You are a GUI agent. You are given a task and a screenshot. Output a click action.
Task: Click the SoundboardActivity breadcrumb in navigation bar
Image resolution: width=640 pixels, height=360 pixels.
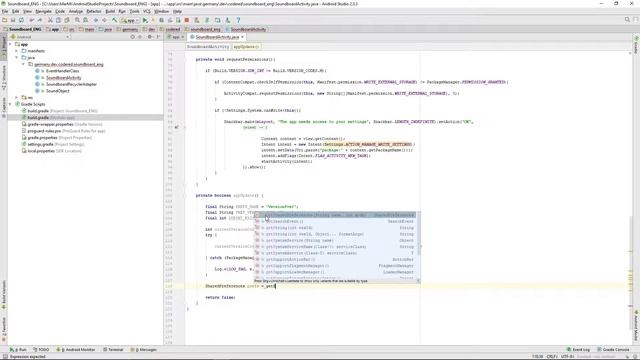point(245,29)
